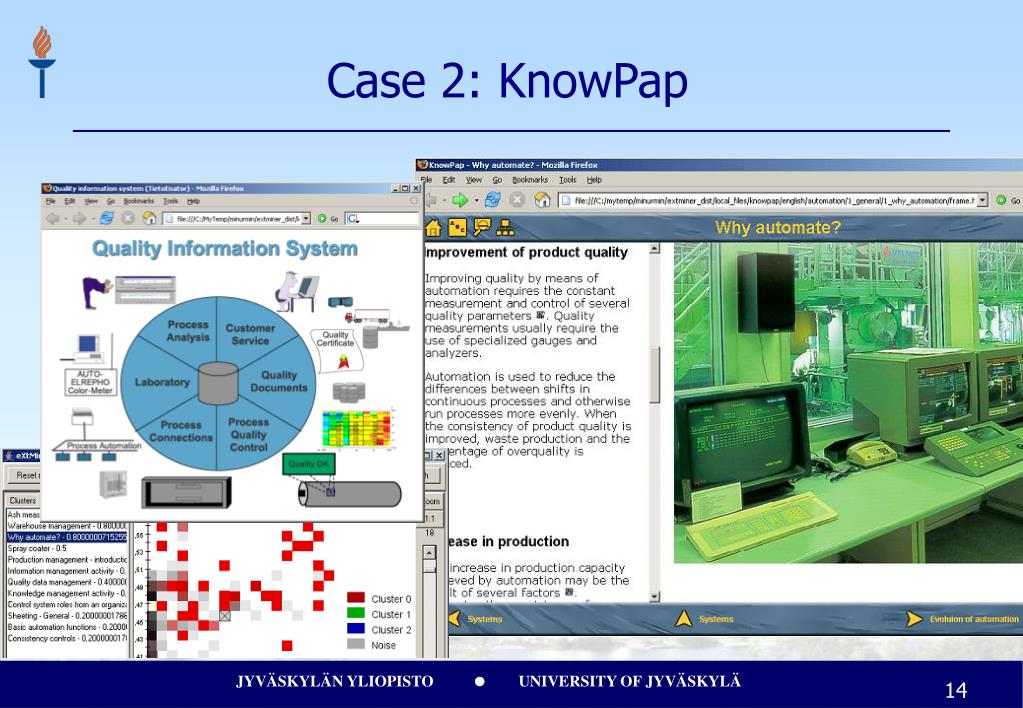
Task: Click the Back arrow in the Quality Information System window
Action: click(x=53, y=219)
